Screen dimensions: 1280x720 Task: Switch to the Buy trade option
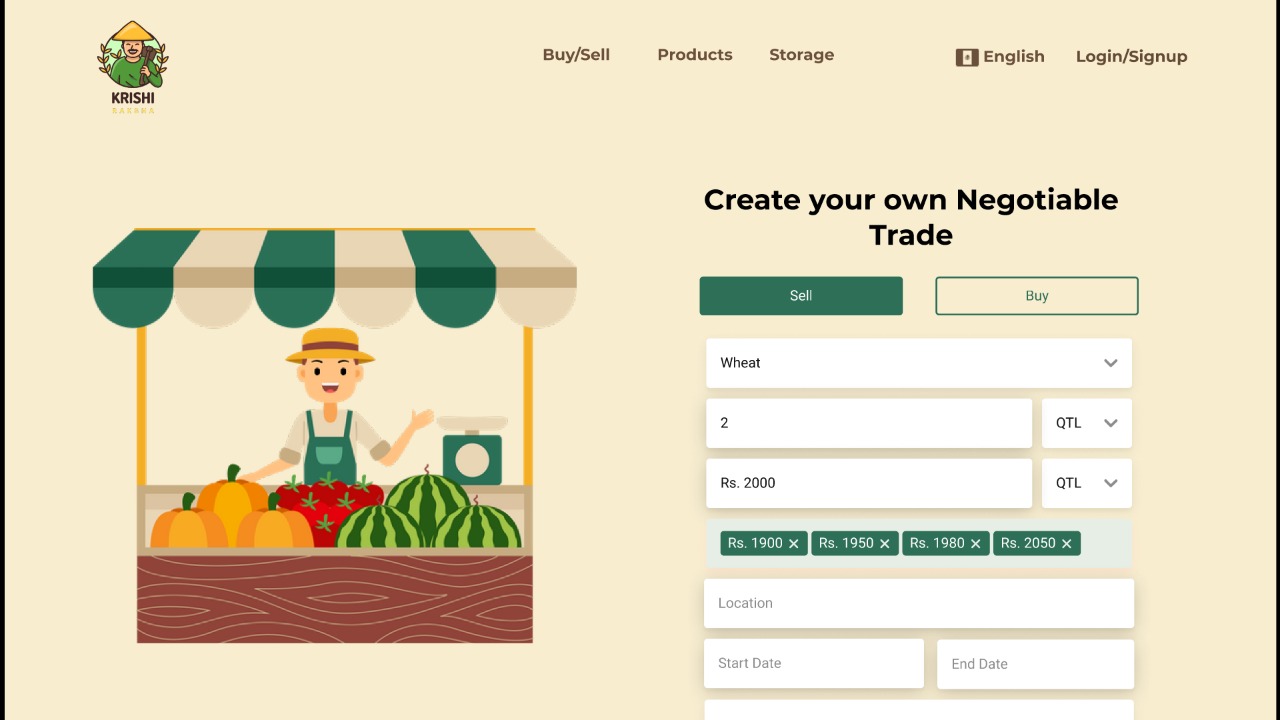(x=1037, y=296)
